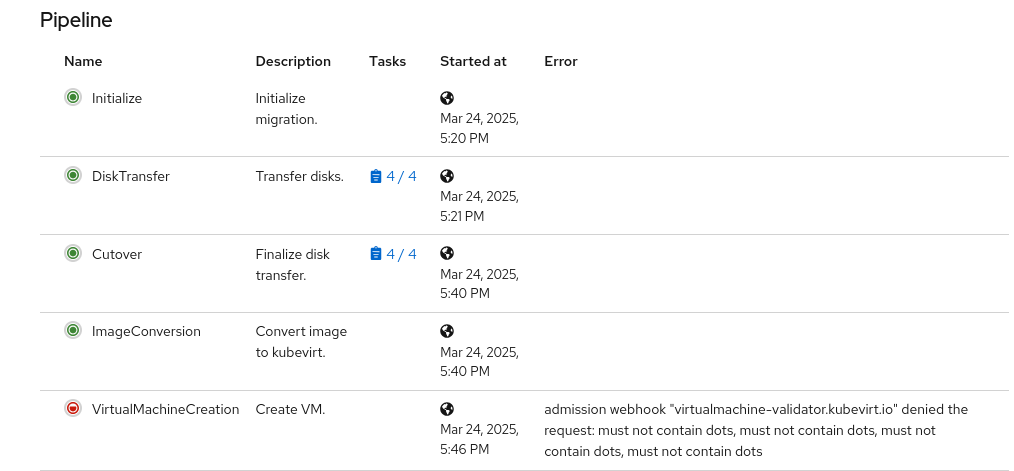Click the ImageConversion green status icon
This screenshot has width=1014, height=471.
click(x=73, y=331)
